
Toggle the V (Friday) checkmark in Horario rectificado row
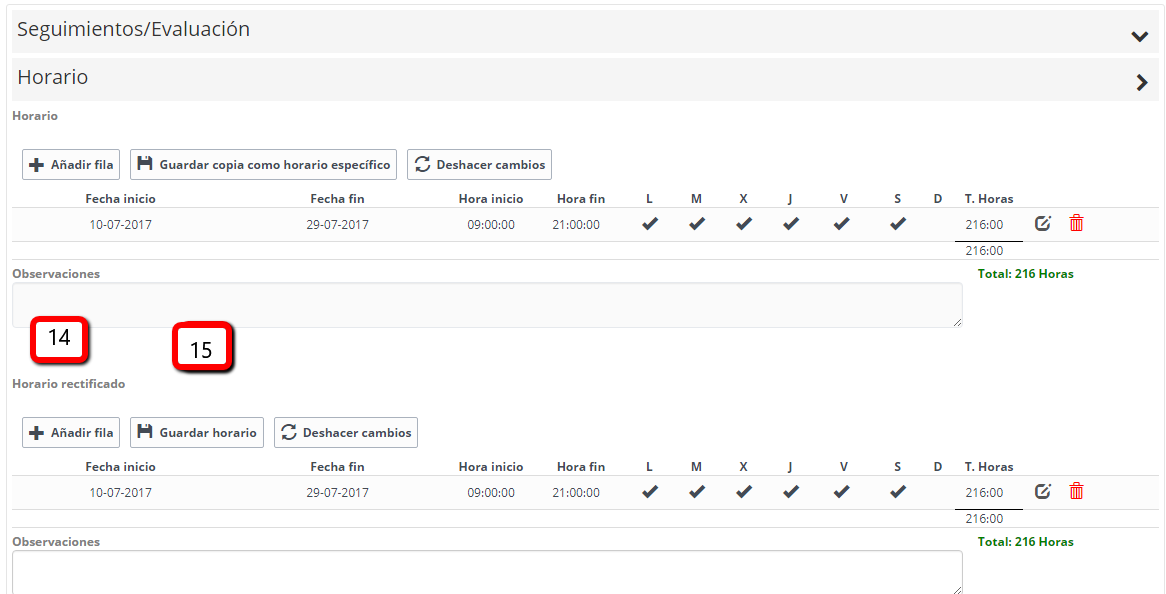click(842, 492)
